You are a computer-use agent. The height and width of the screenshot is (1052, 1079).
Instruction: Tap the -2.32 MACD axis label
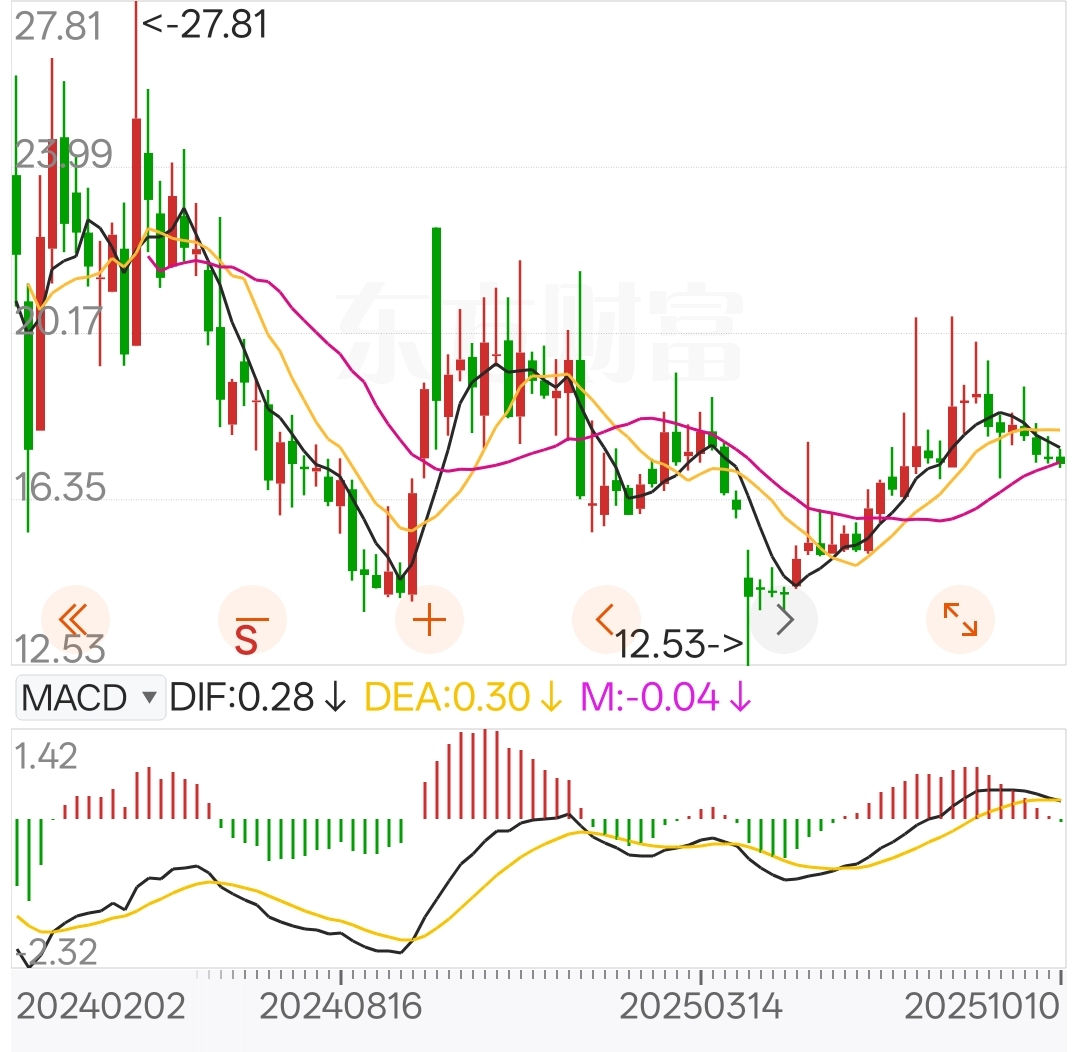[57, 952]
